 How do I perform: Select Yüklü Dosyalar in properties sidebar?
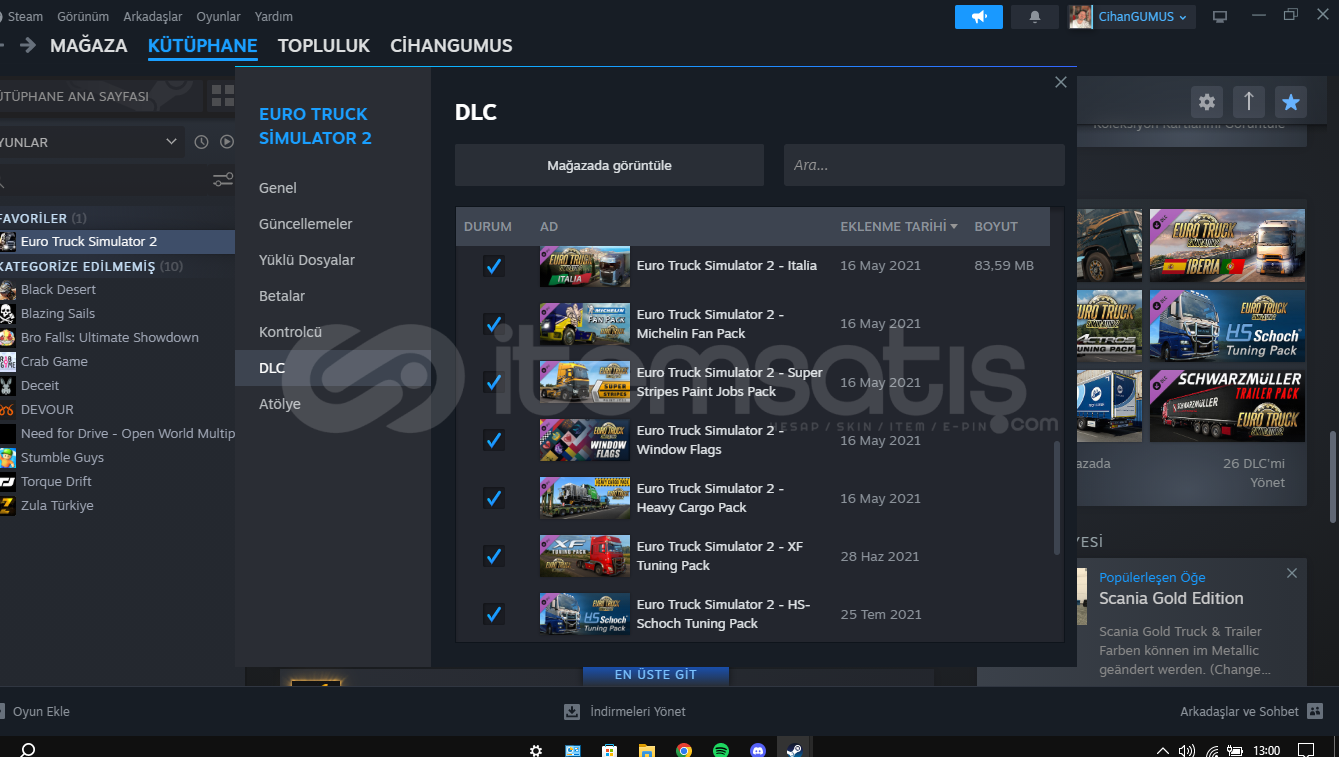point(333,260)
